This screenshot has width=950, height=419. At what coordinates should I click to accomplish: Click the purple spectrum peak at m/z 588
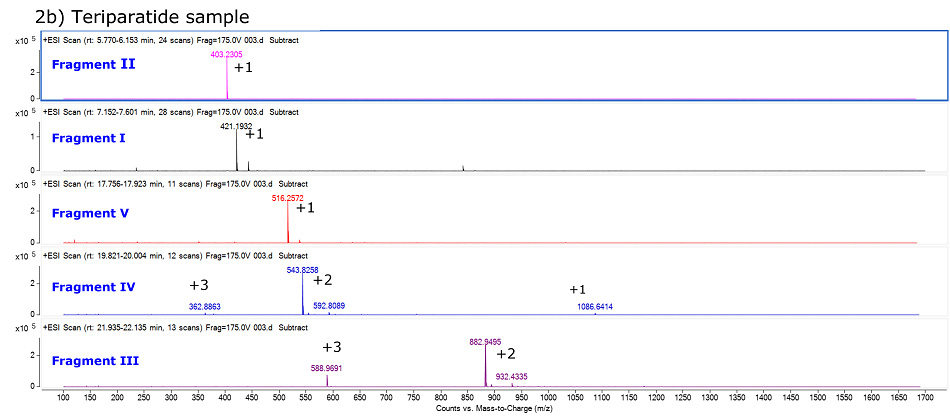(x=327, y=380)
